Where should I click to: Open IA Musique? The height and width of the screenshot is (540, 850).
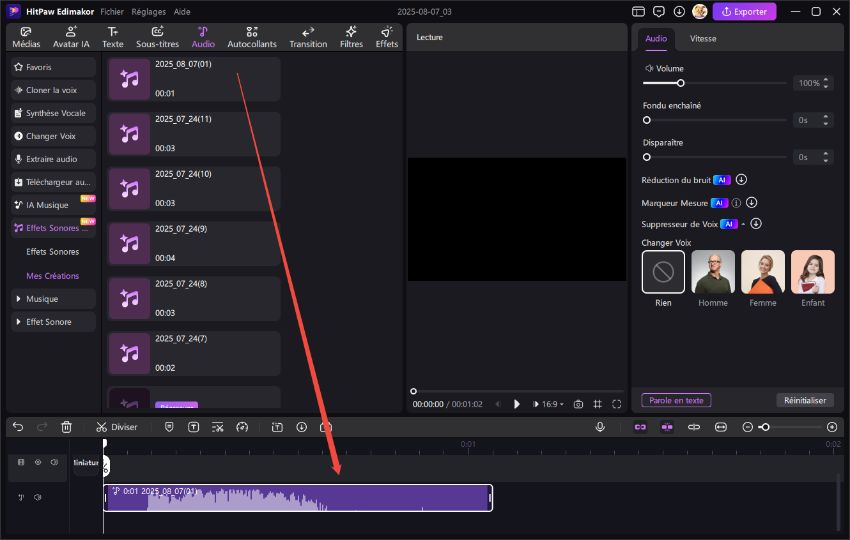pos(53,204)
